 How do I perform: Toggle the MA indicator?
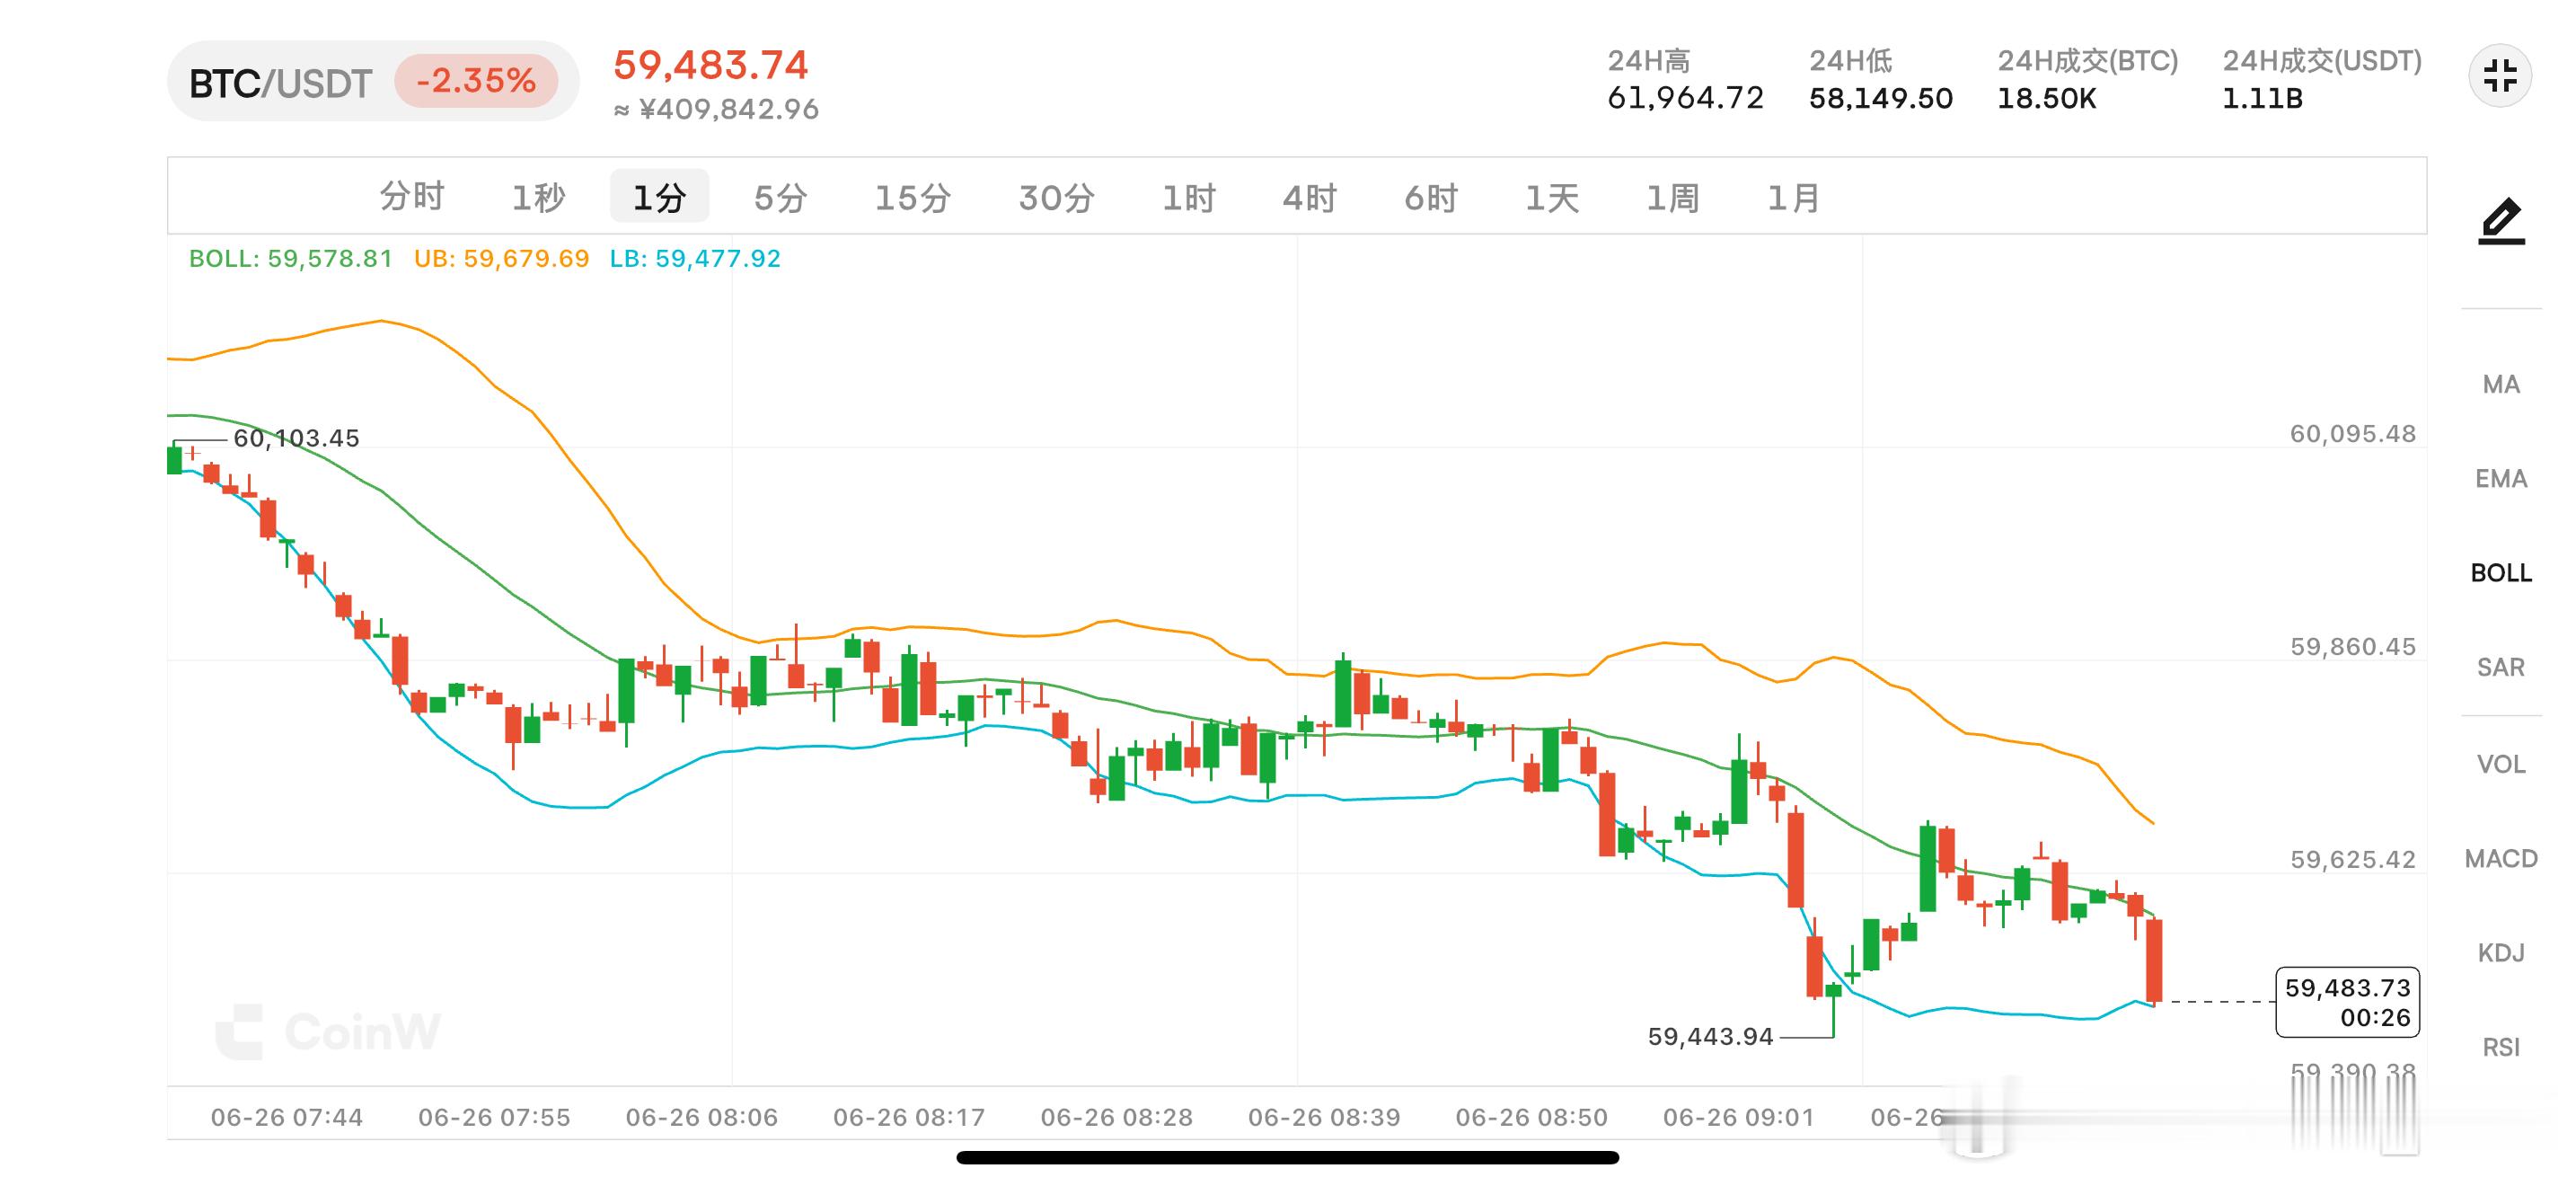[x=2501, y=384]
